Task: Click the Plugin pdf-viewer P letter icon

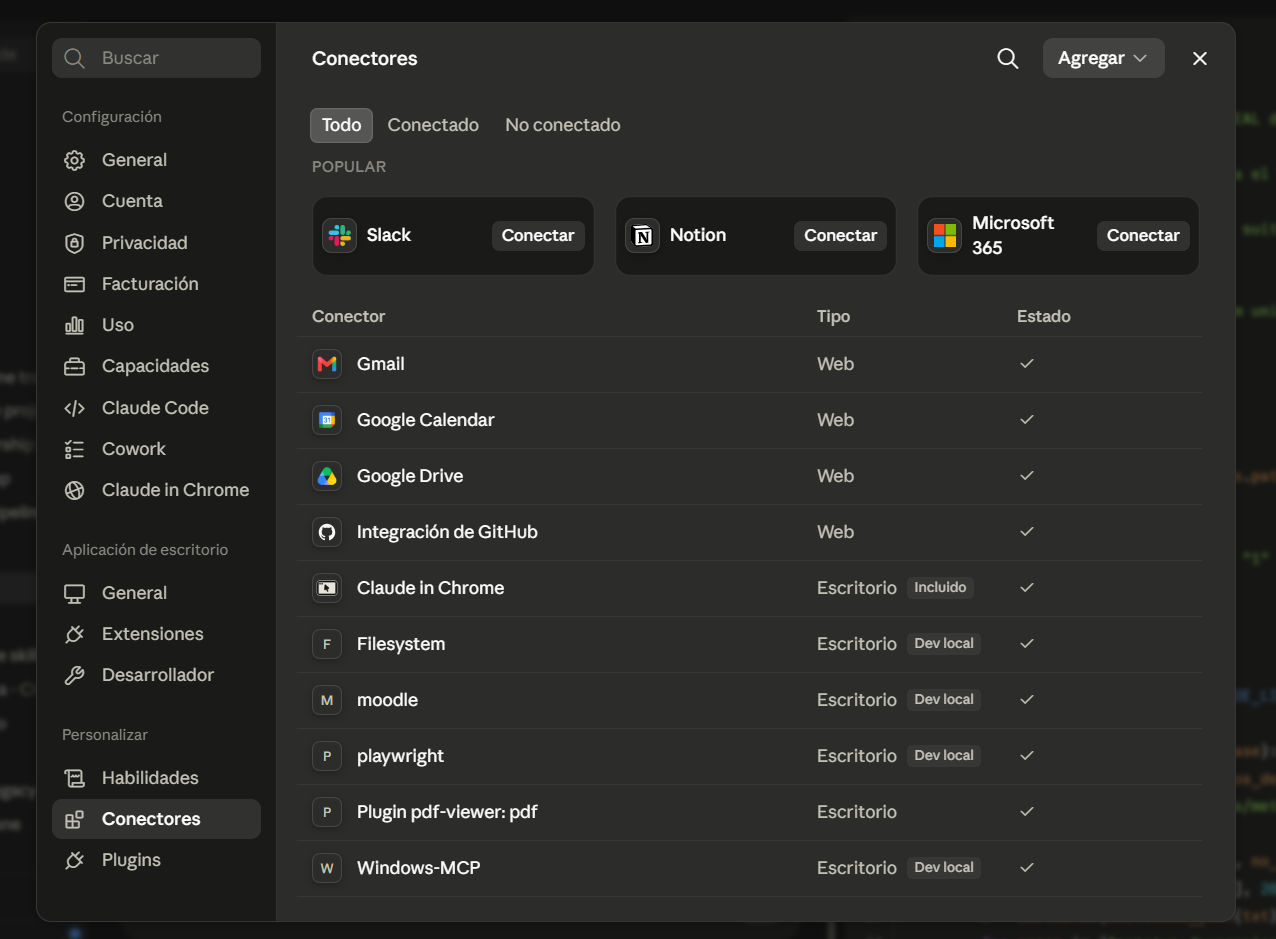Action: pos(327,812)
